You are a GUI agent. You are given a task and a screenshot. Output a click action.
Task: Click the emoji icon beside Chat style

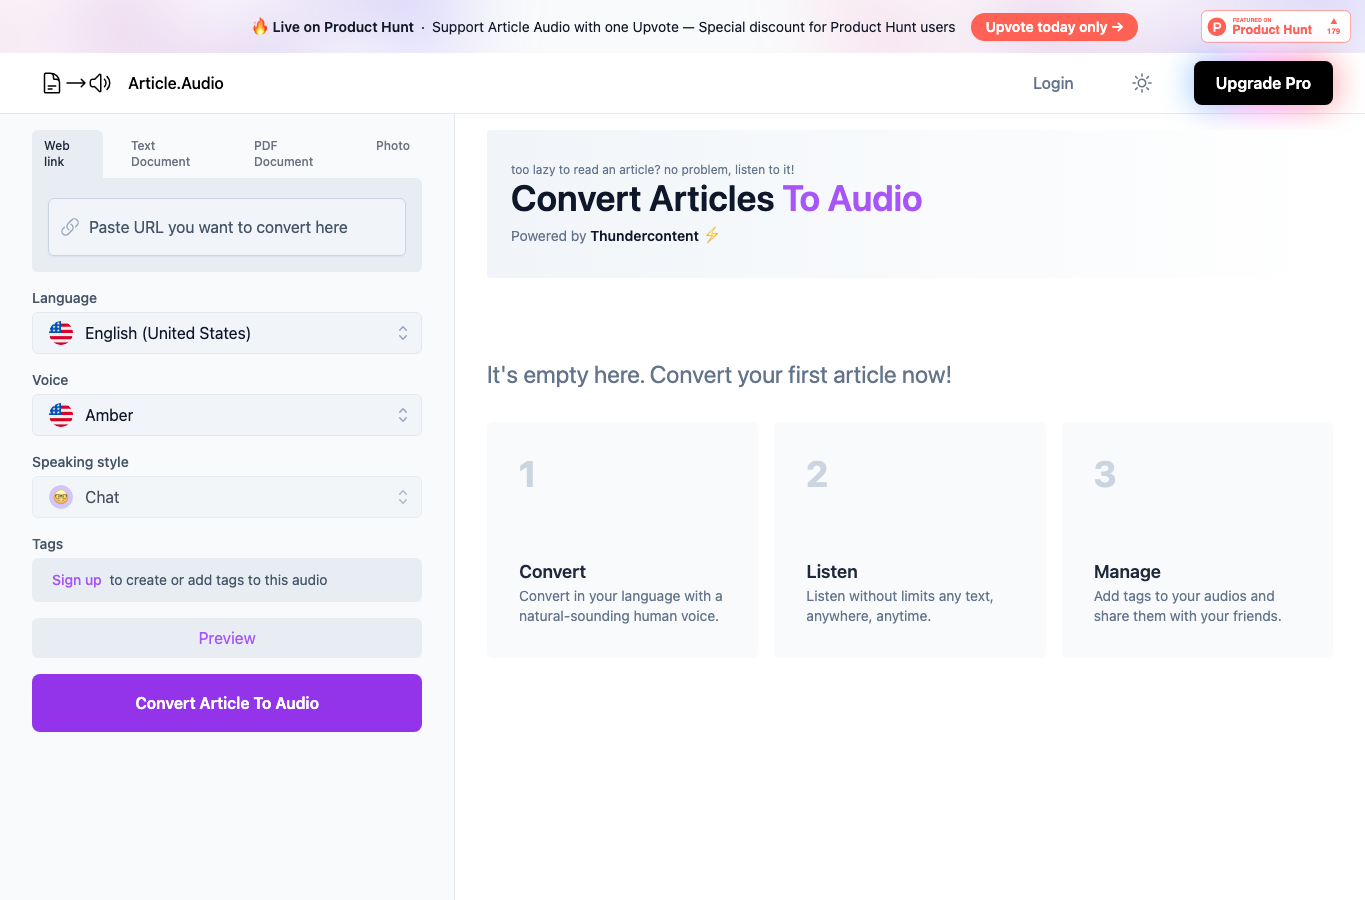[61, 497]
